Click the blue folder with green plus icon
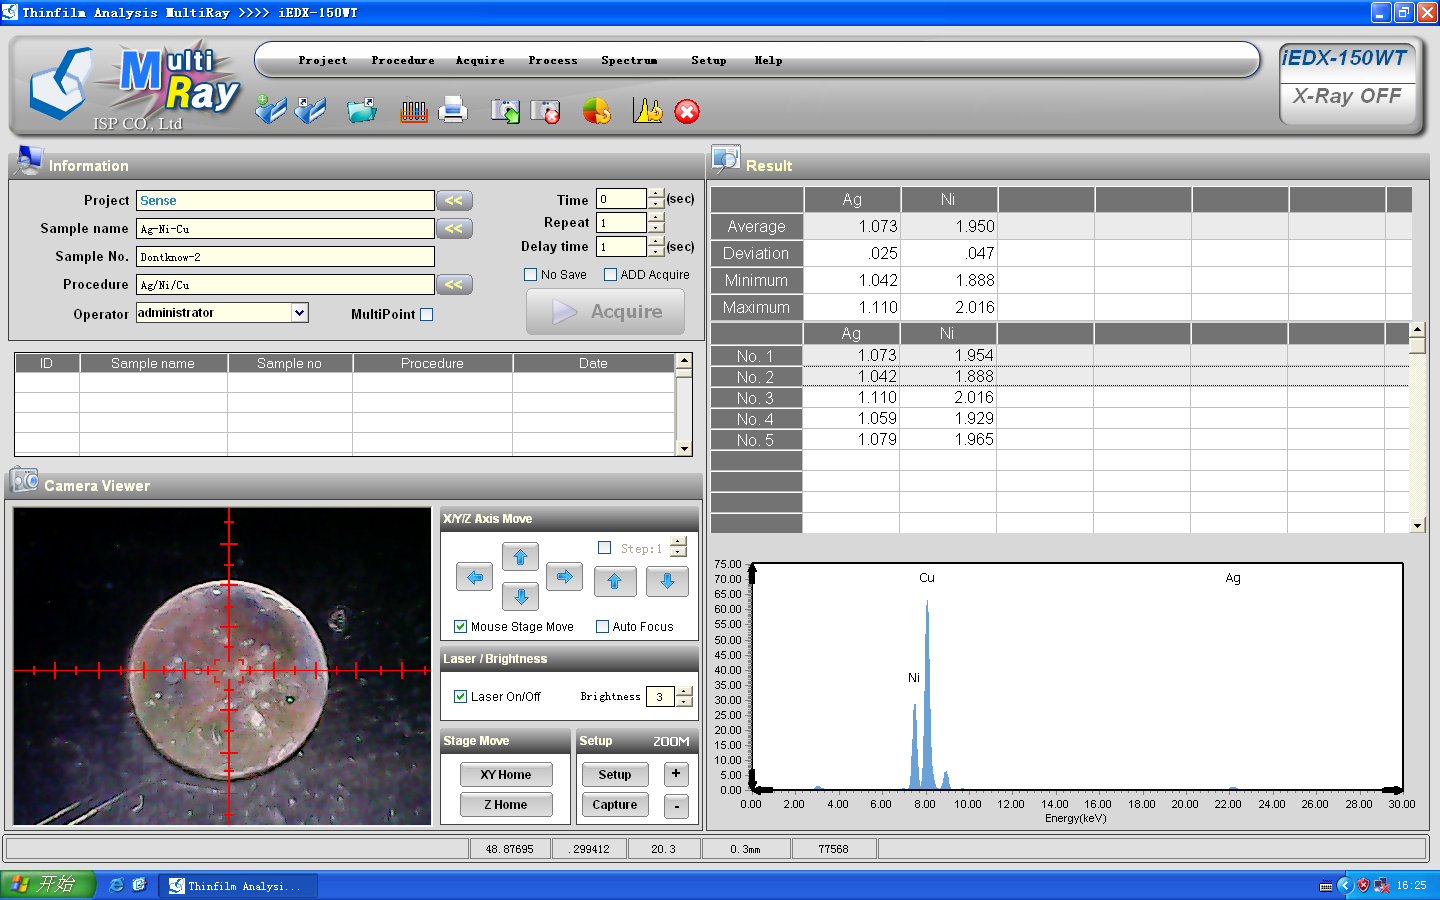Viewport: 1440px width, 900px height. (x=270, y=109)
